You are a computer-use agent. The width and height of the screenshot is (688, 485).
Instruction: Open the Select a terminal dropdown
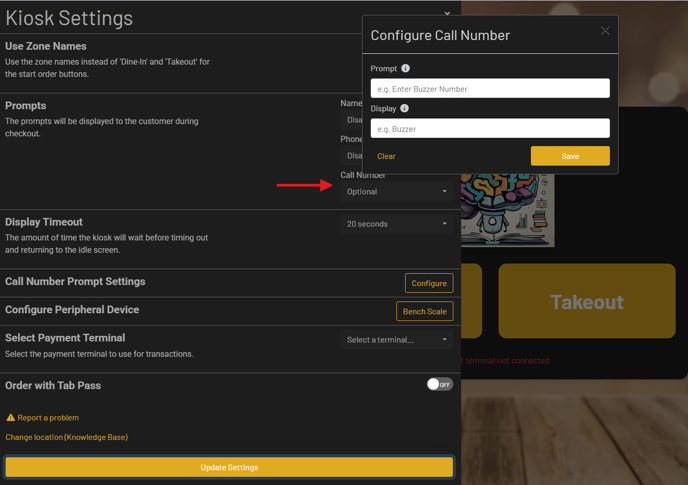point(396,340)
